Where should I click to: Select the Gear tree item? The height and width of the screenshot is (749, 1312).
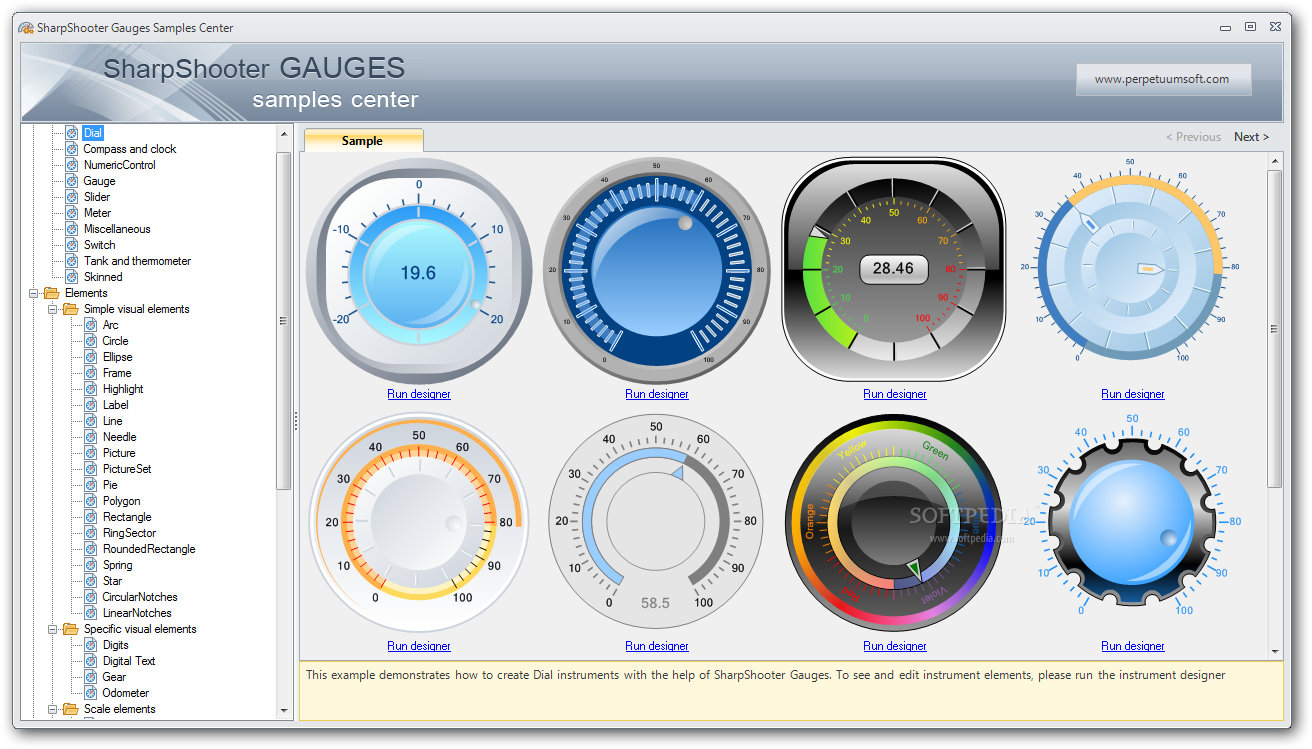pos(114,677)
